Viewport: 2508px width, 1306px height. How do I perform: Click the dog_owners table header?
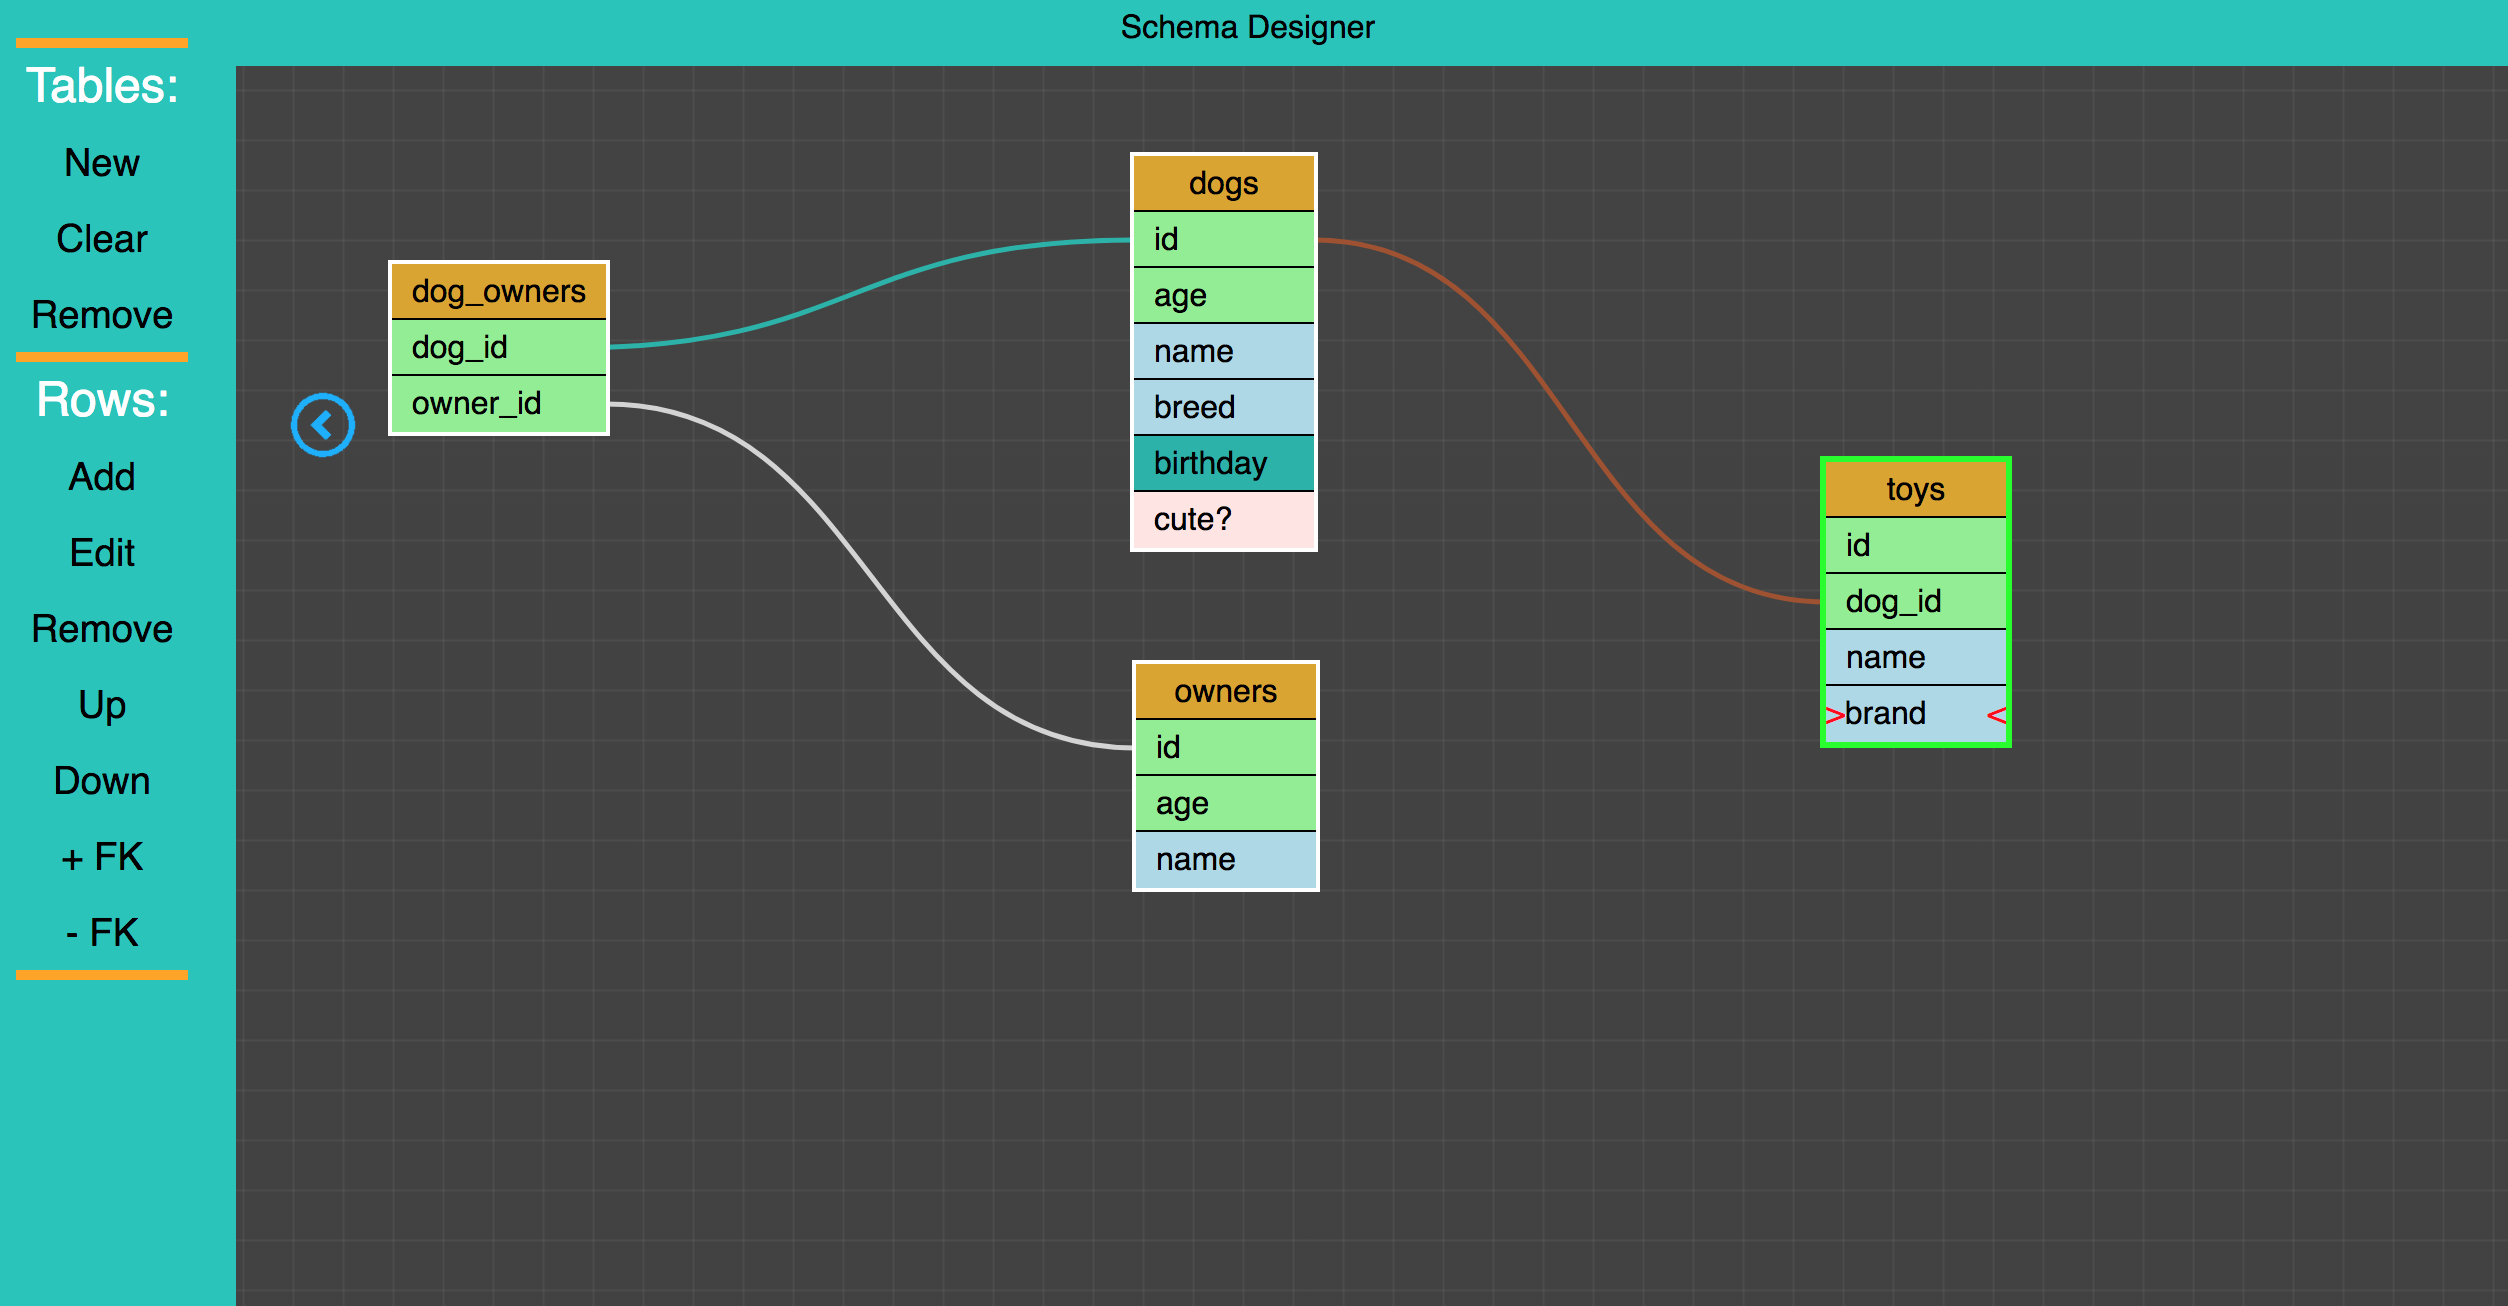[498, 291]
